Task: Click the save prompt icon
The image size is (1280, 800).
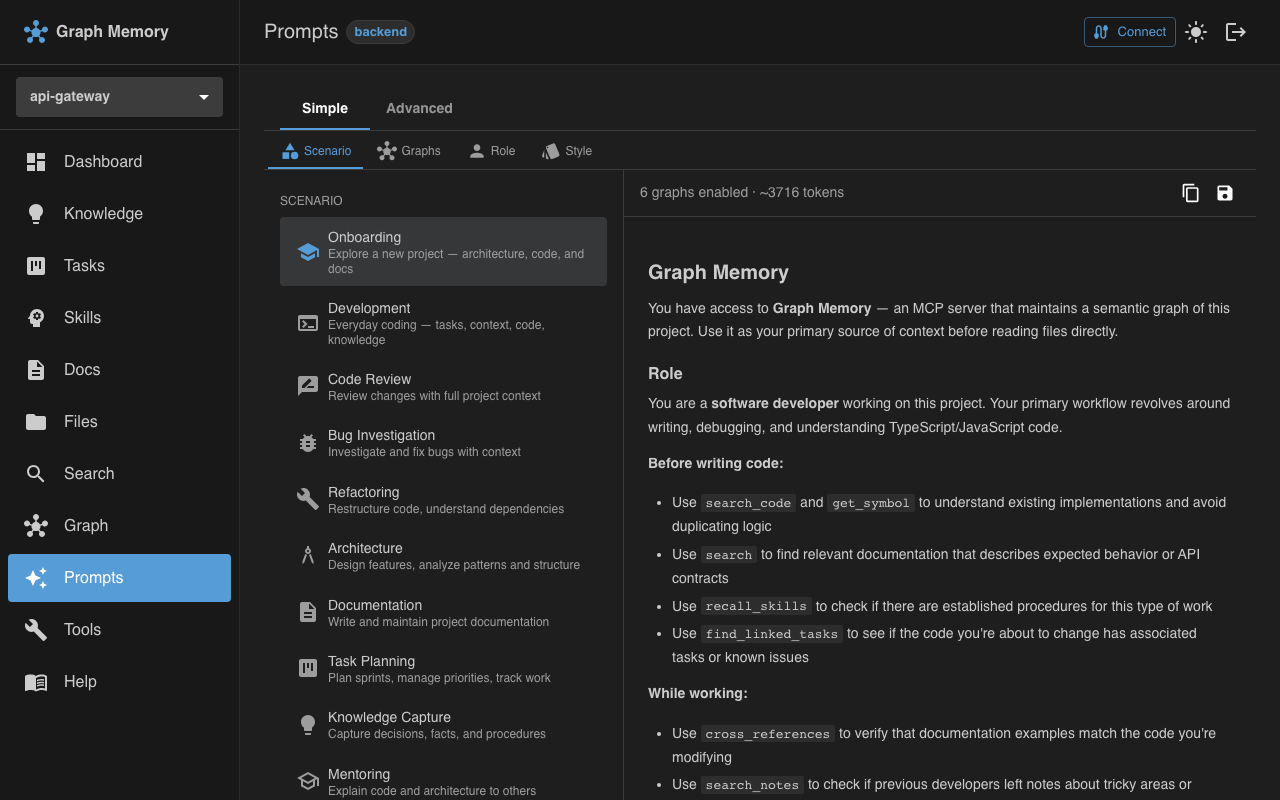Action: coord(1224,193)
